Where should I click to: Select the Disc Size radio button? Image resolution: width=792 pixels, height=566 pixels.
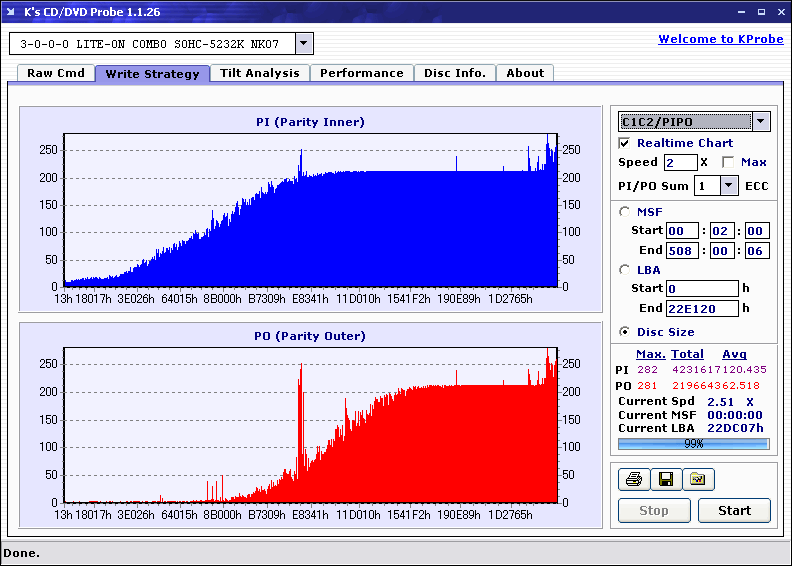point(624,332)
